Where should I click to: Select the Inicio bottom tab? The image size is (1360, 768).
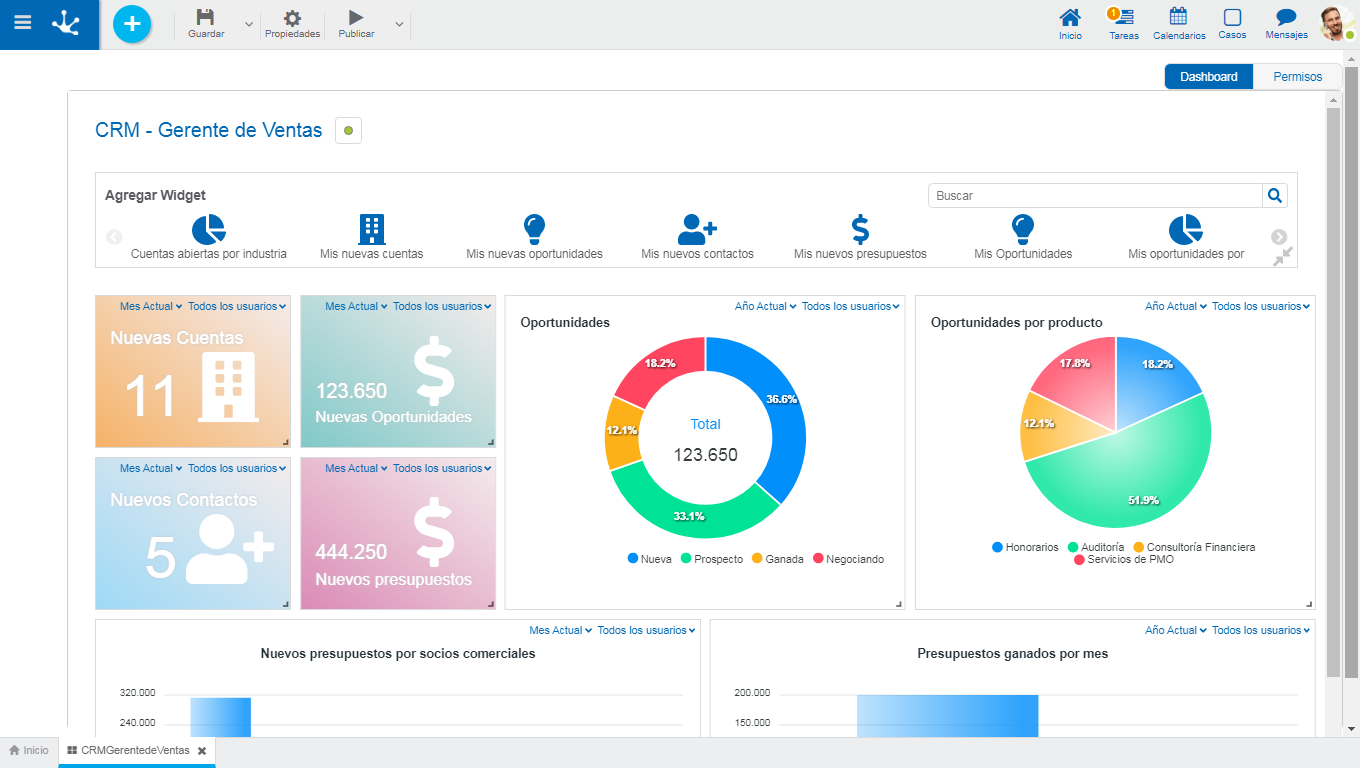[29, 751]
